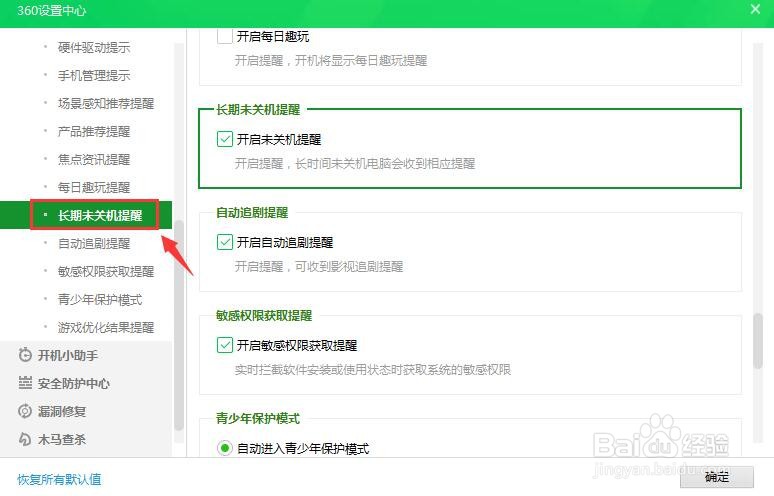Click the 青少年保护模式 section heading
This screenshot has height=496, width=774.
258,419
